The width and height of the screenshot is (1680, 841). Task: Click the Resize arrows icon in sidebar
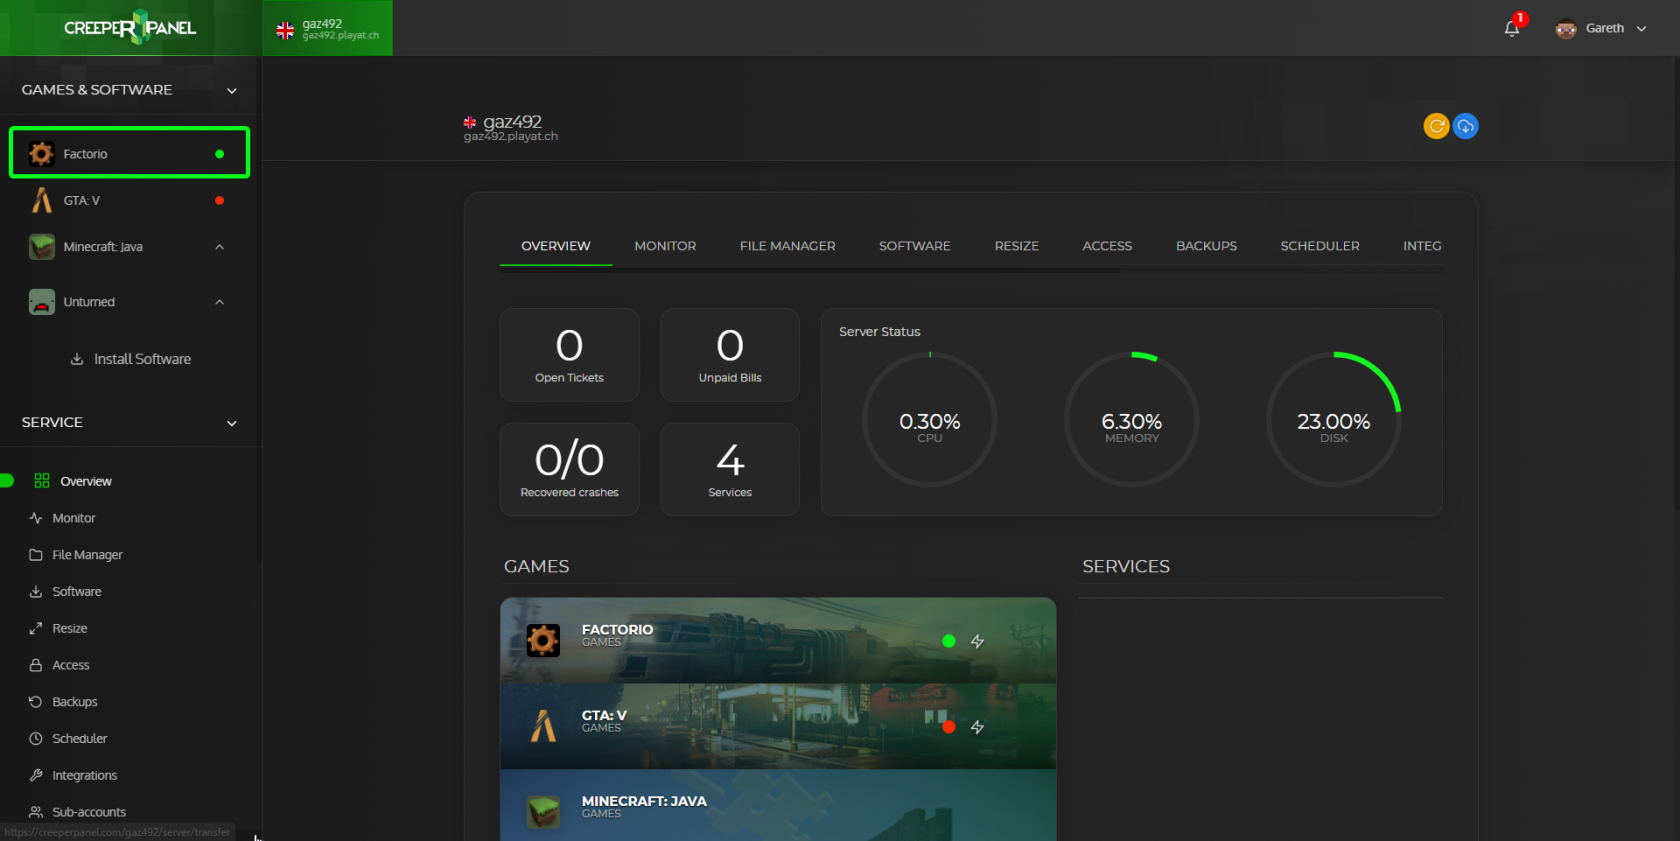click(36, 628)
